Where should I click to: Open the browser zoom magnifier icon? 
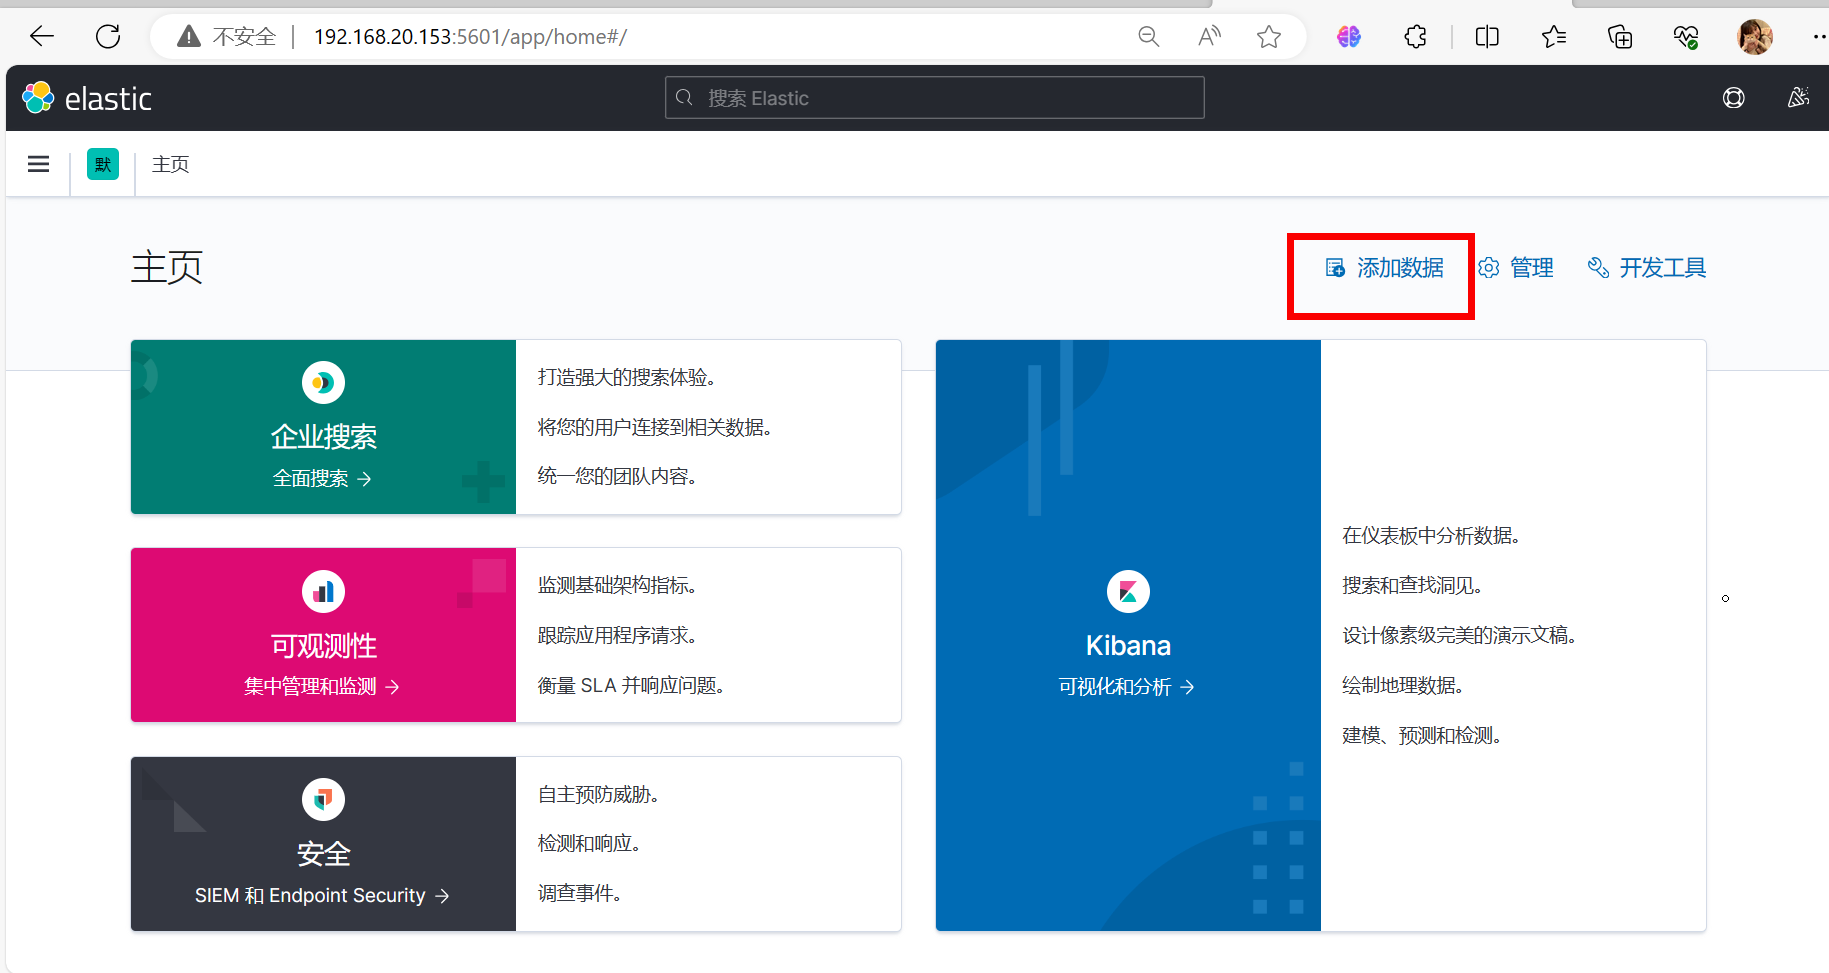tap(1149, 37)
